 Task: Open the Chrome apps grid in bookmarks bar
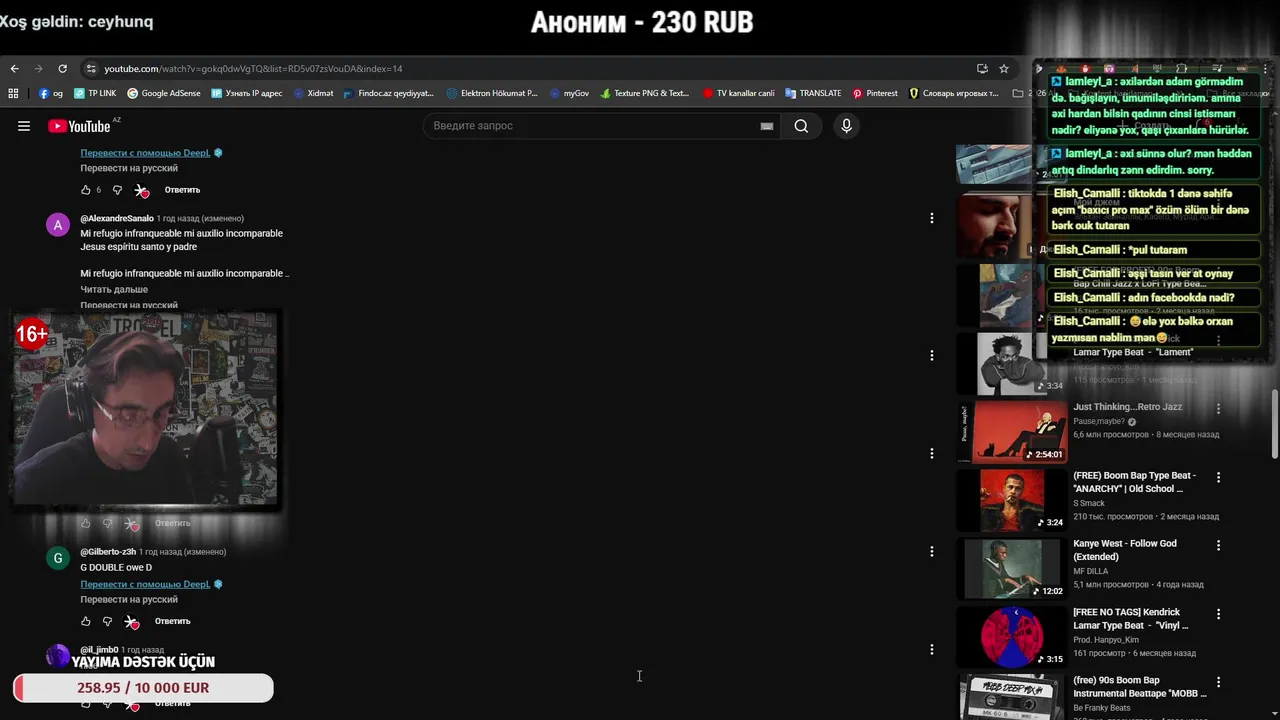click(x=13, y=93)
